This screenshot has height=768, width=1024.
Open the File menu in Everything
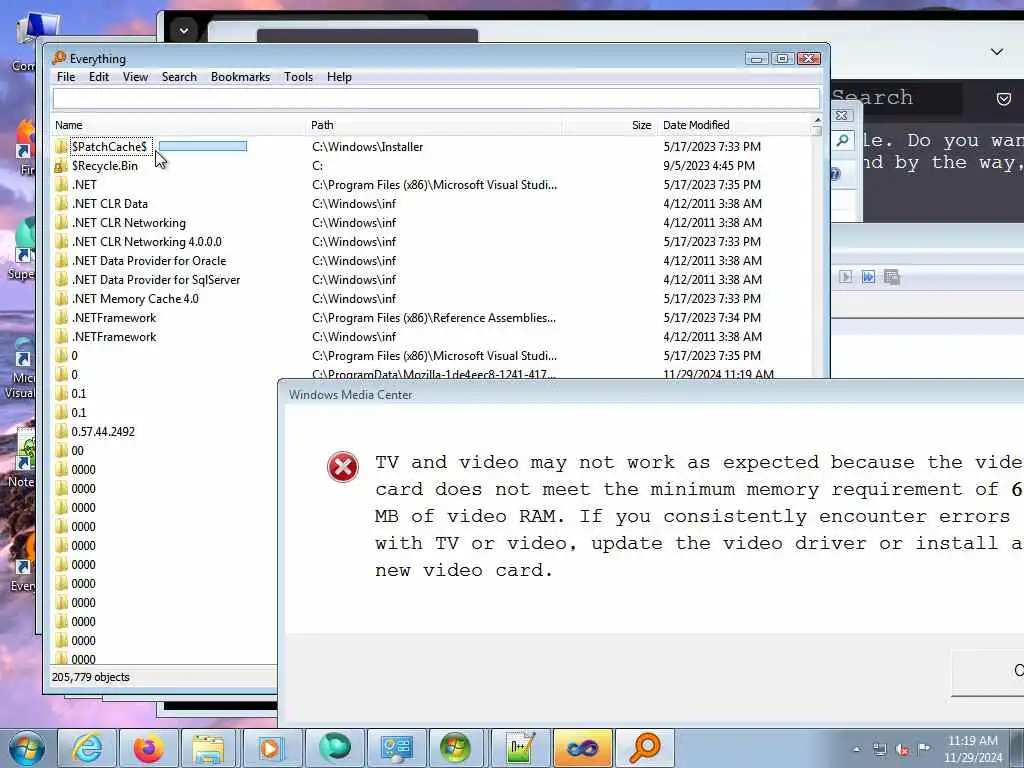coord(66,77)
